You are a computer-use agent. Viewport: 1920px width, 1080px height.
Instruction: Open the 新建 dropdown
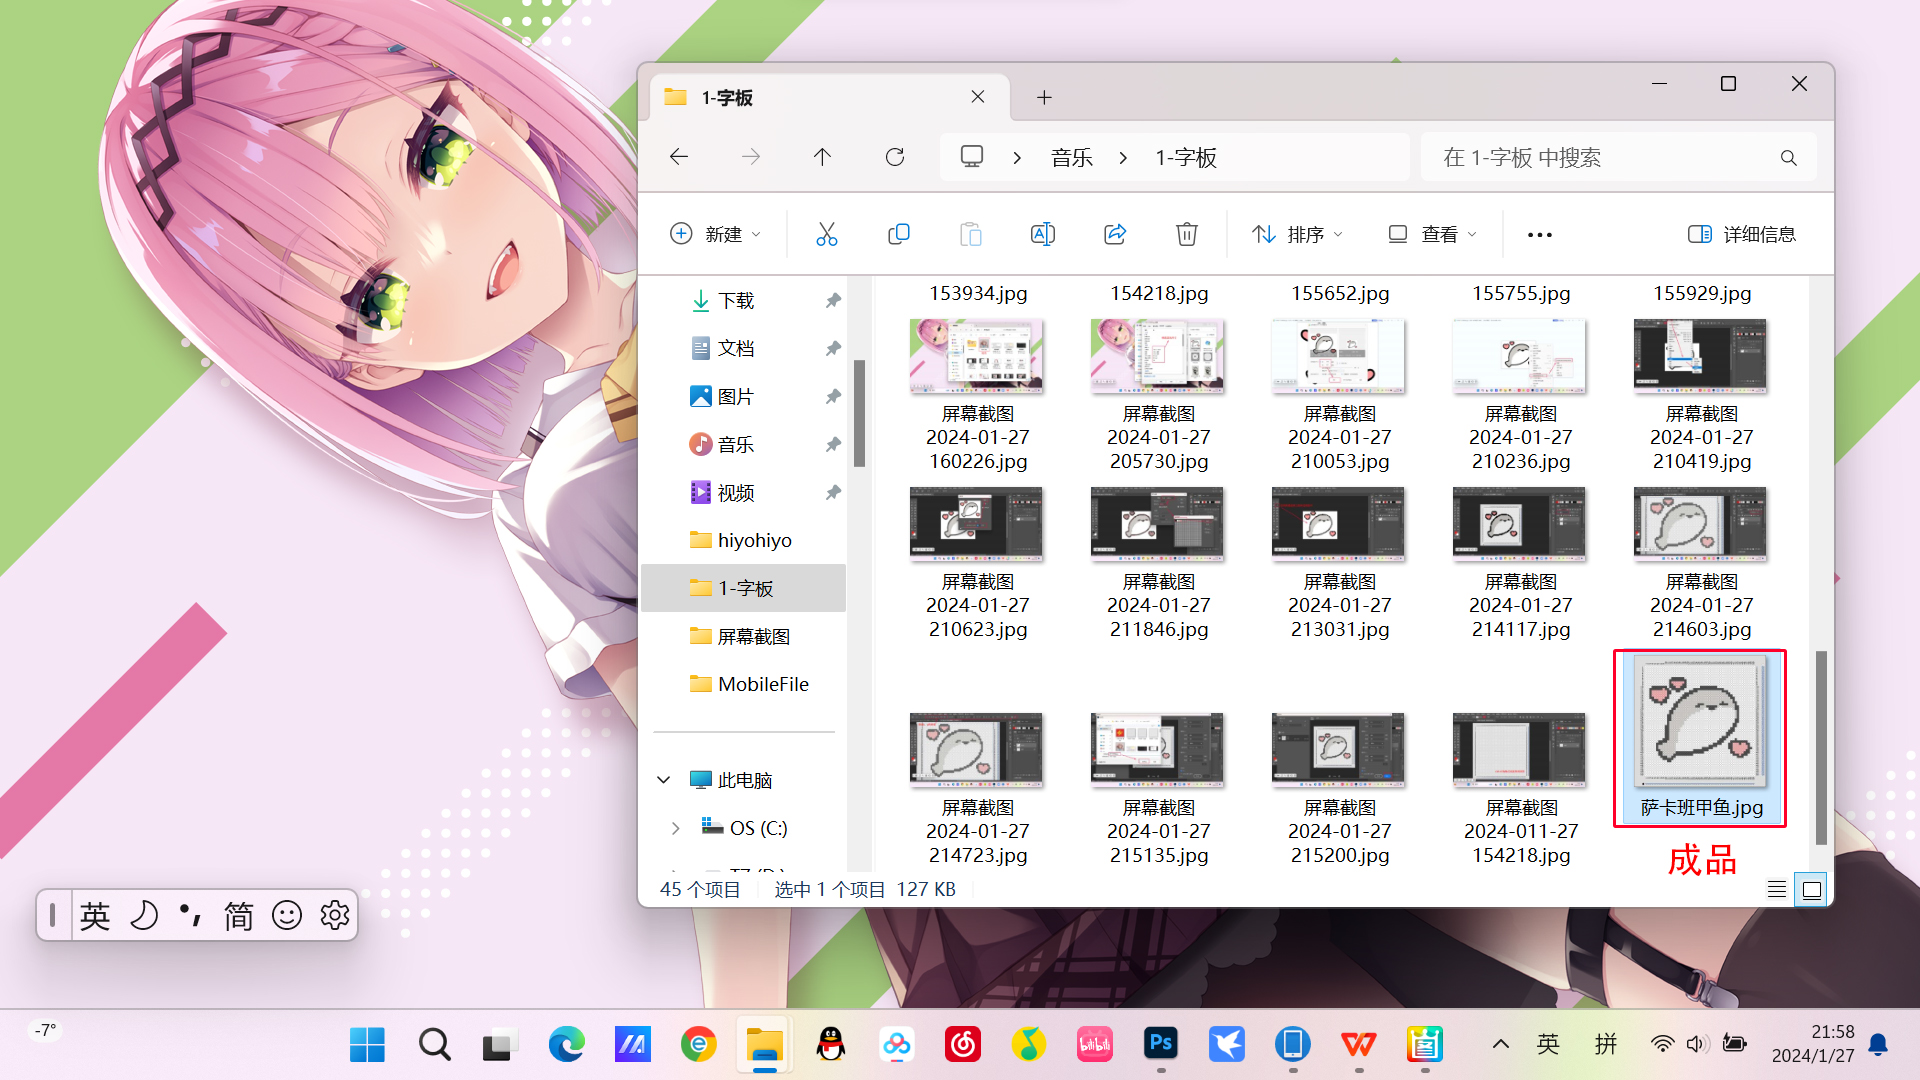(716, 234)
